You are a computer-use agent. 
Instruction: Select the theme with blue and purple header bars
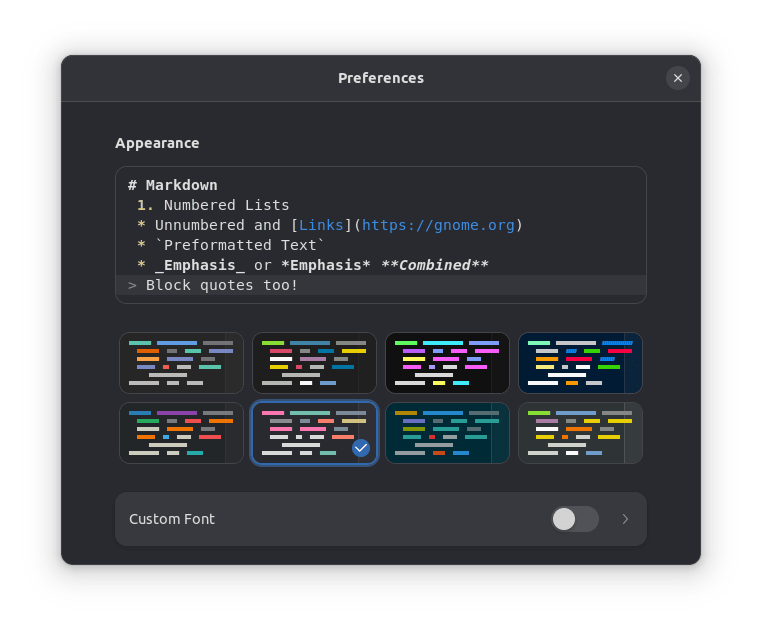pyautogui.click(x=181, y=433)
